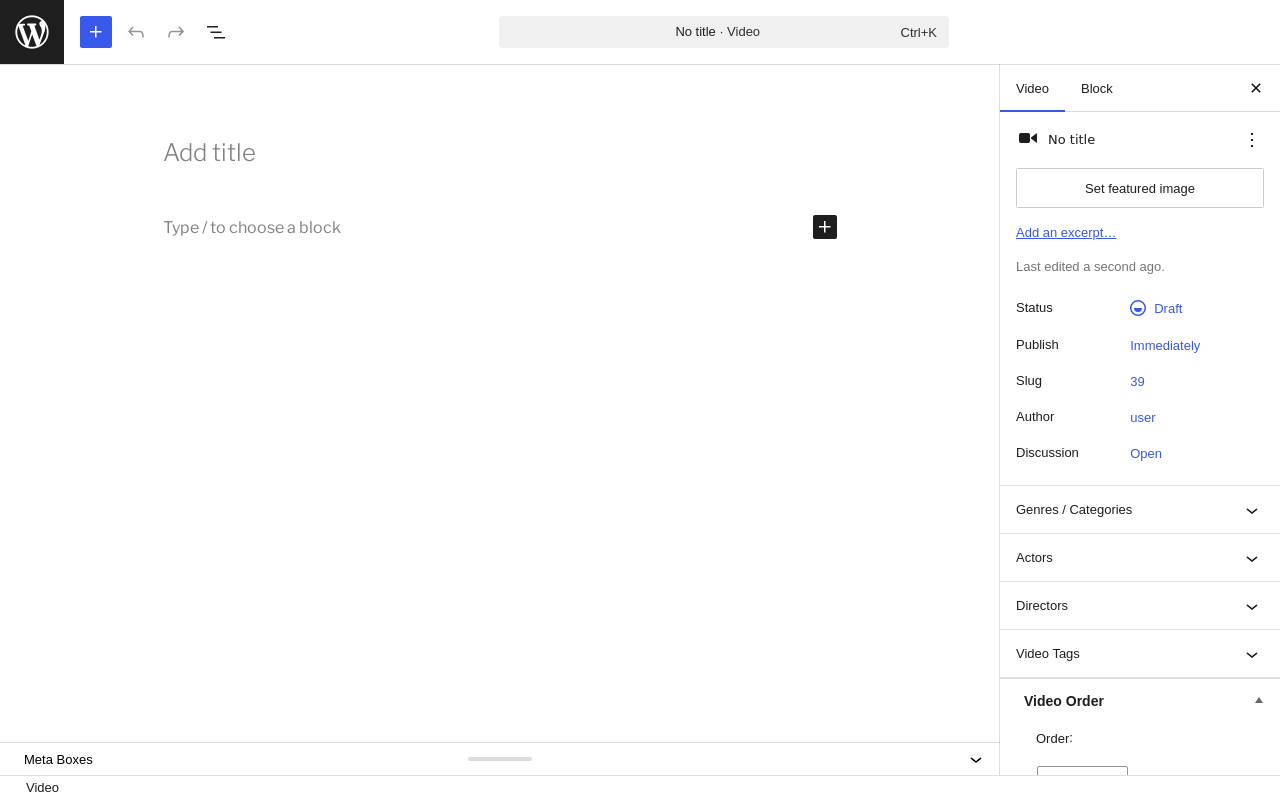Expand the Genres / Categories panel

(x=1140, y=510)
